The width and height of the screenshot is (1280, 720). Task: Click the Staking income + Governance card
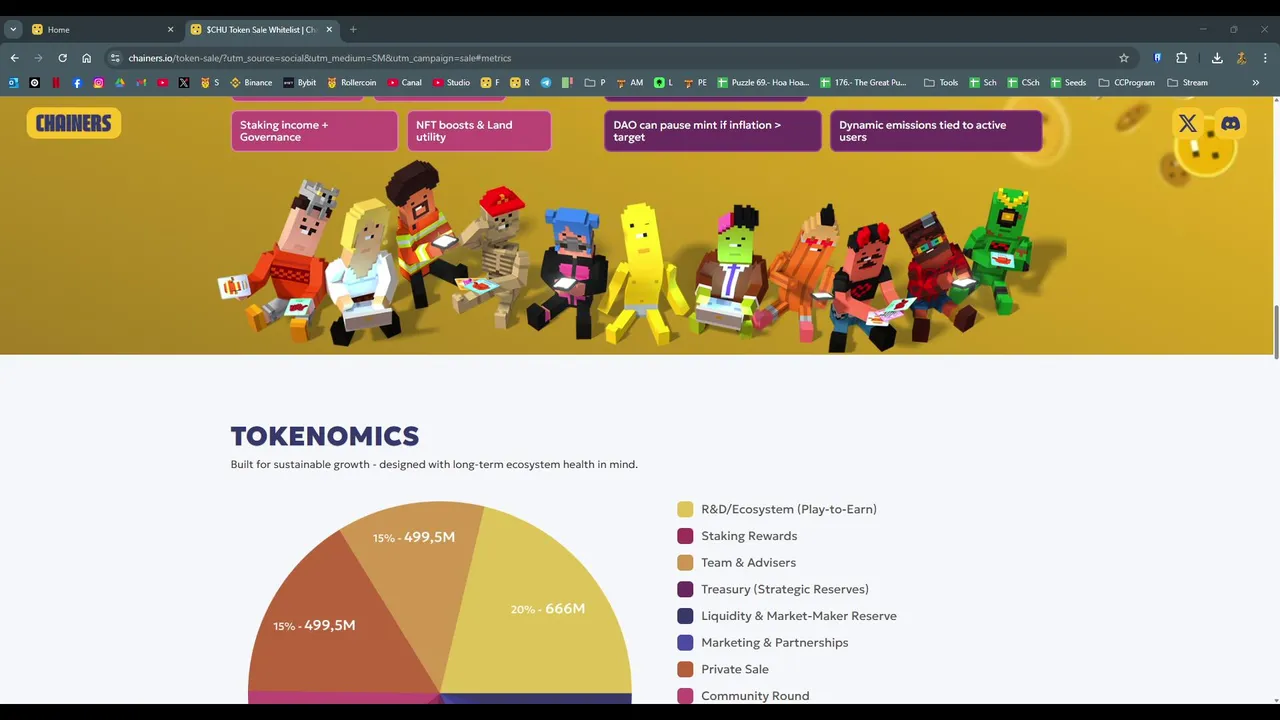tap(314, 131)
